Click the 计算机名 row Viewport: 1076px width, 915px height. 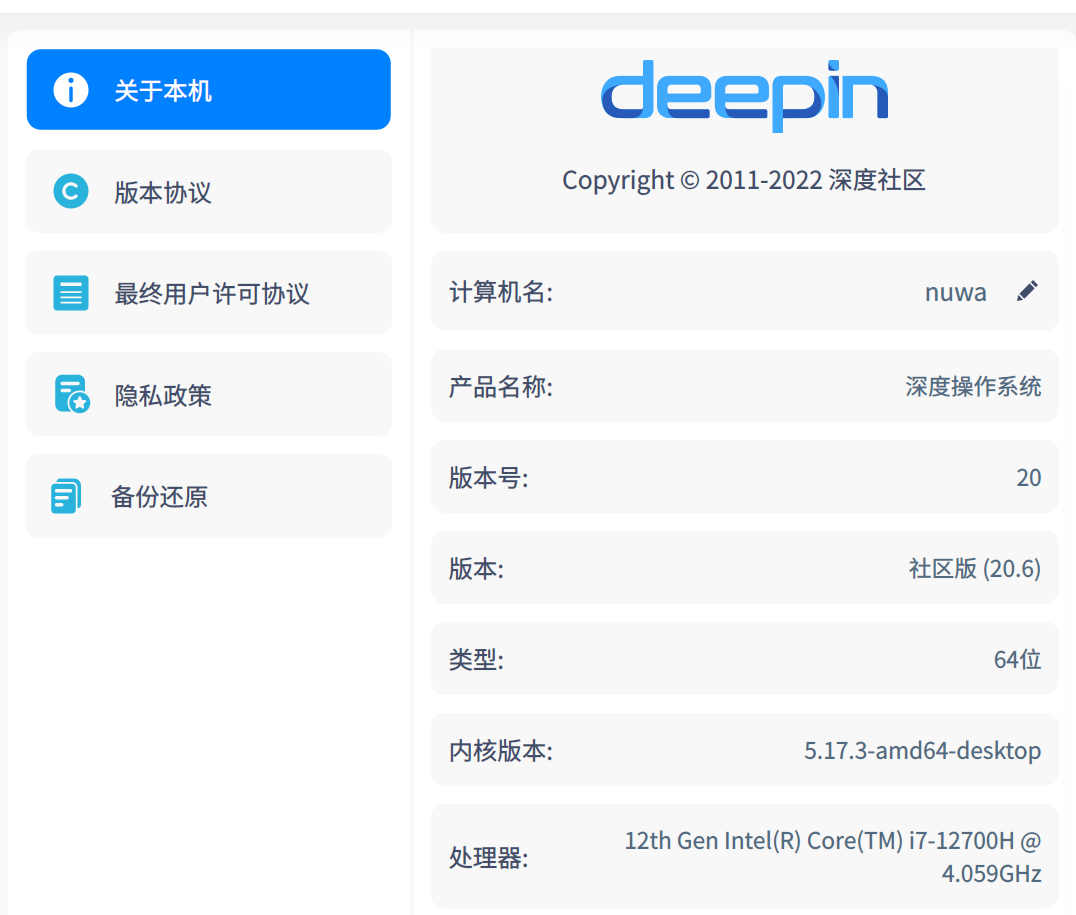tap(744, 291)
